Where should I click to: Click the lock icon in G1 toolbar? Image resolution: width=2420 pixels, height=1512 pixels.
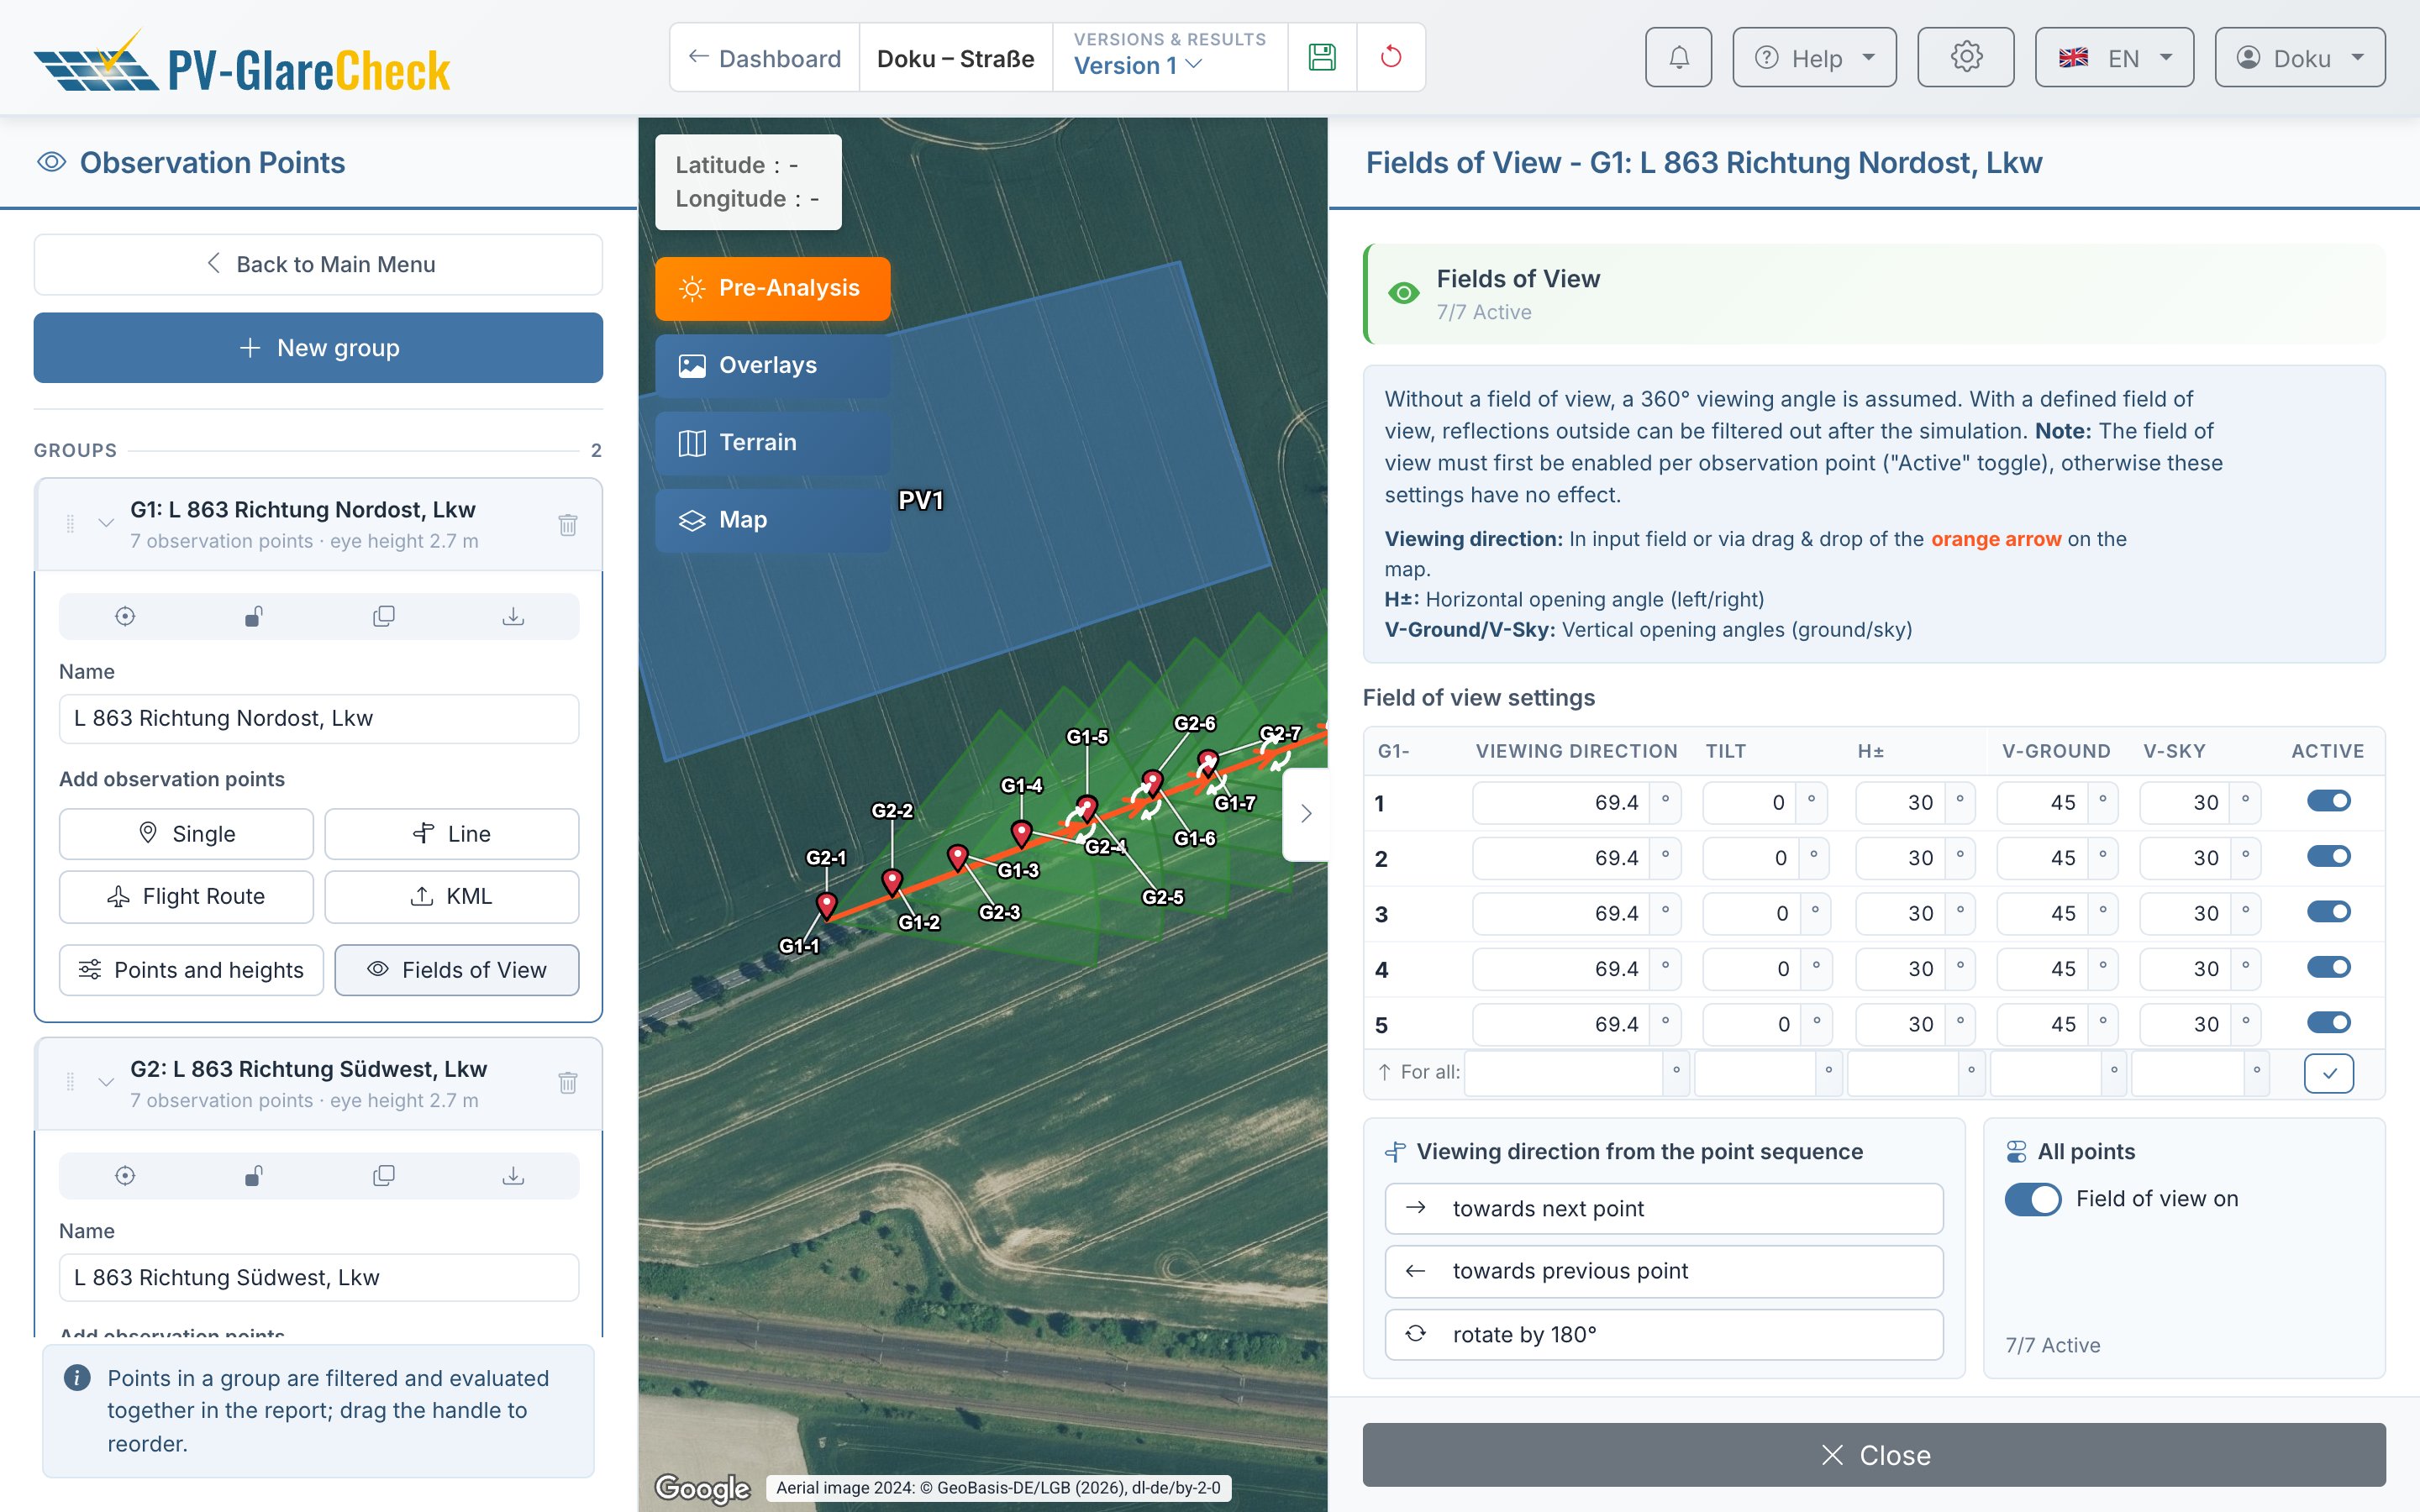(254, 616)
